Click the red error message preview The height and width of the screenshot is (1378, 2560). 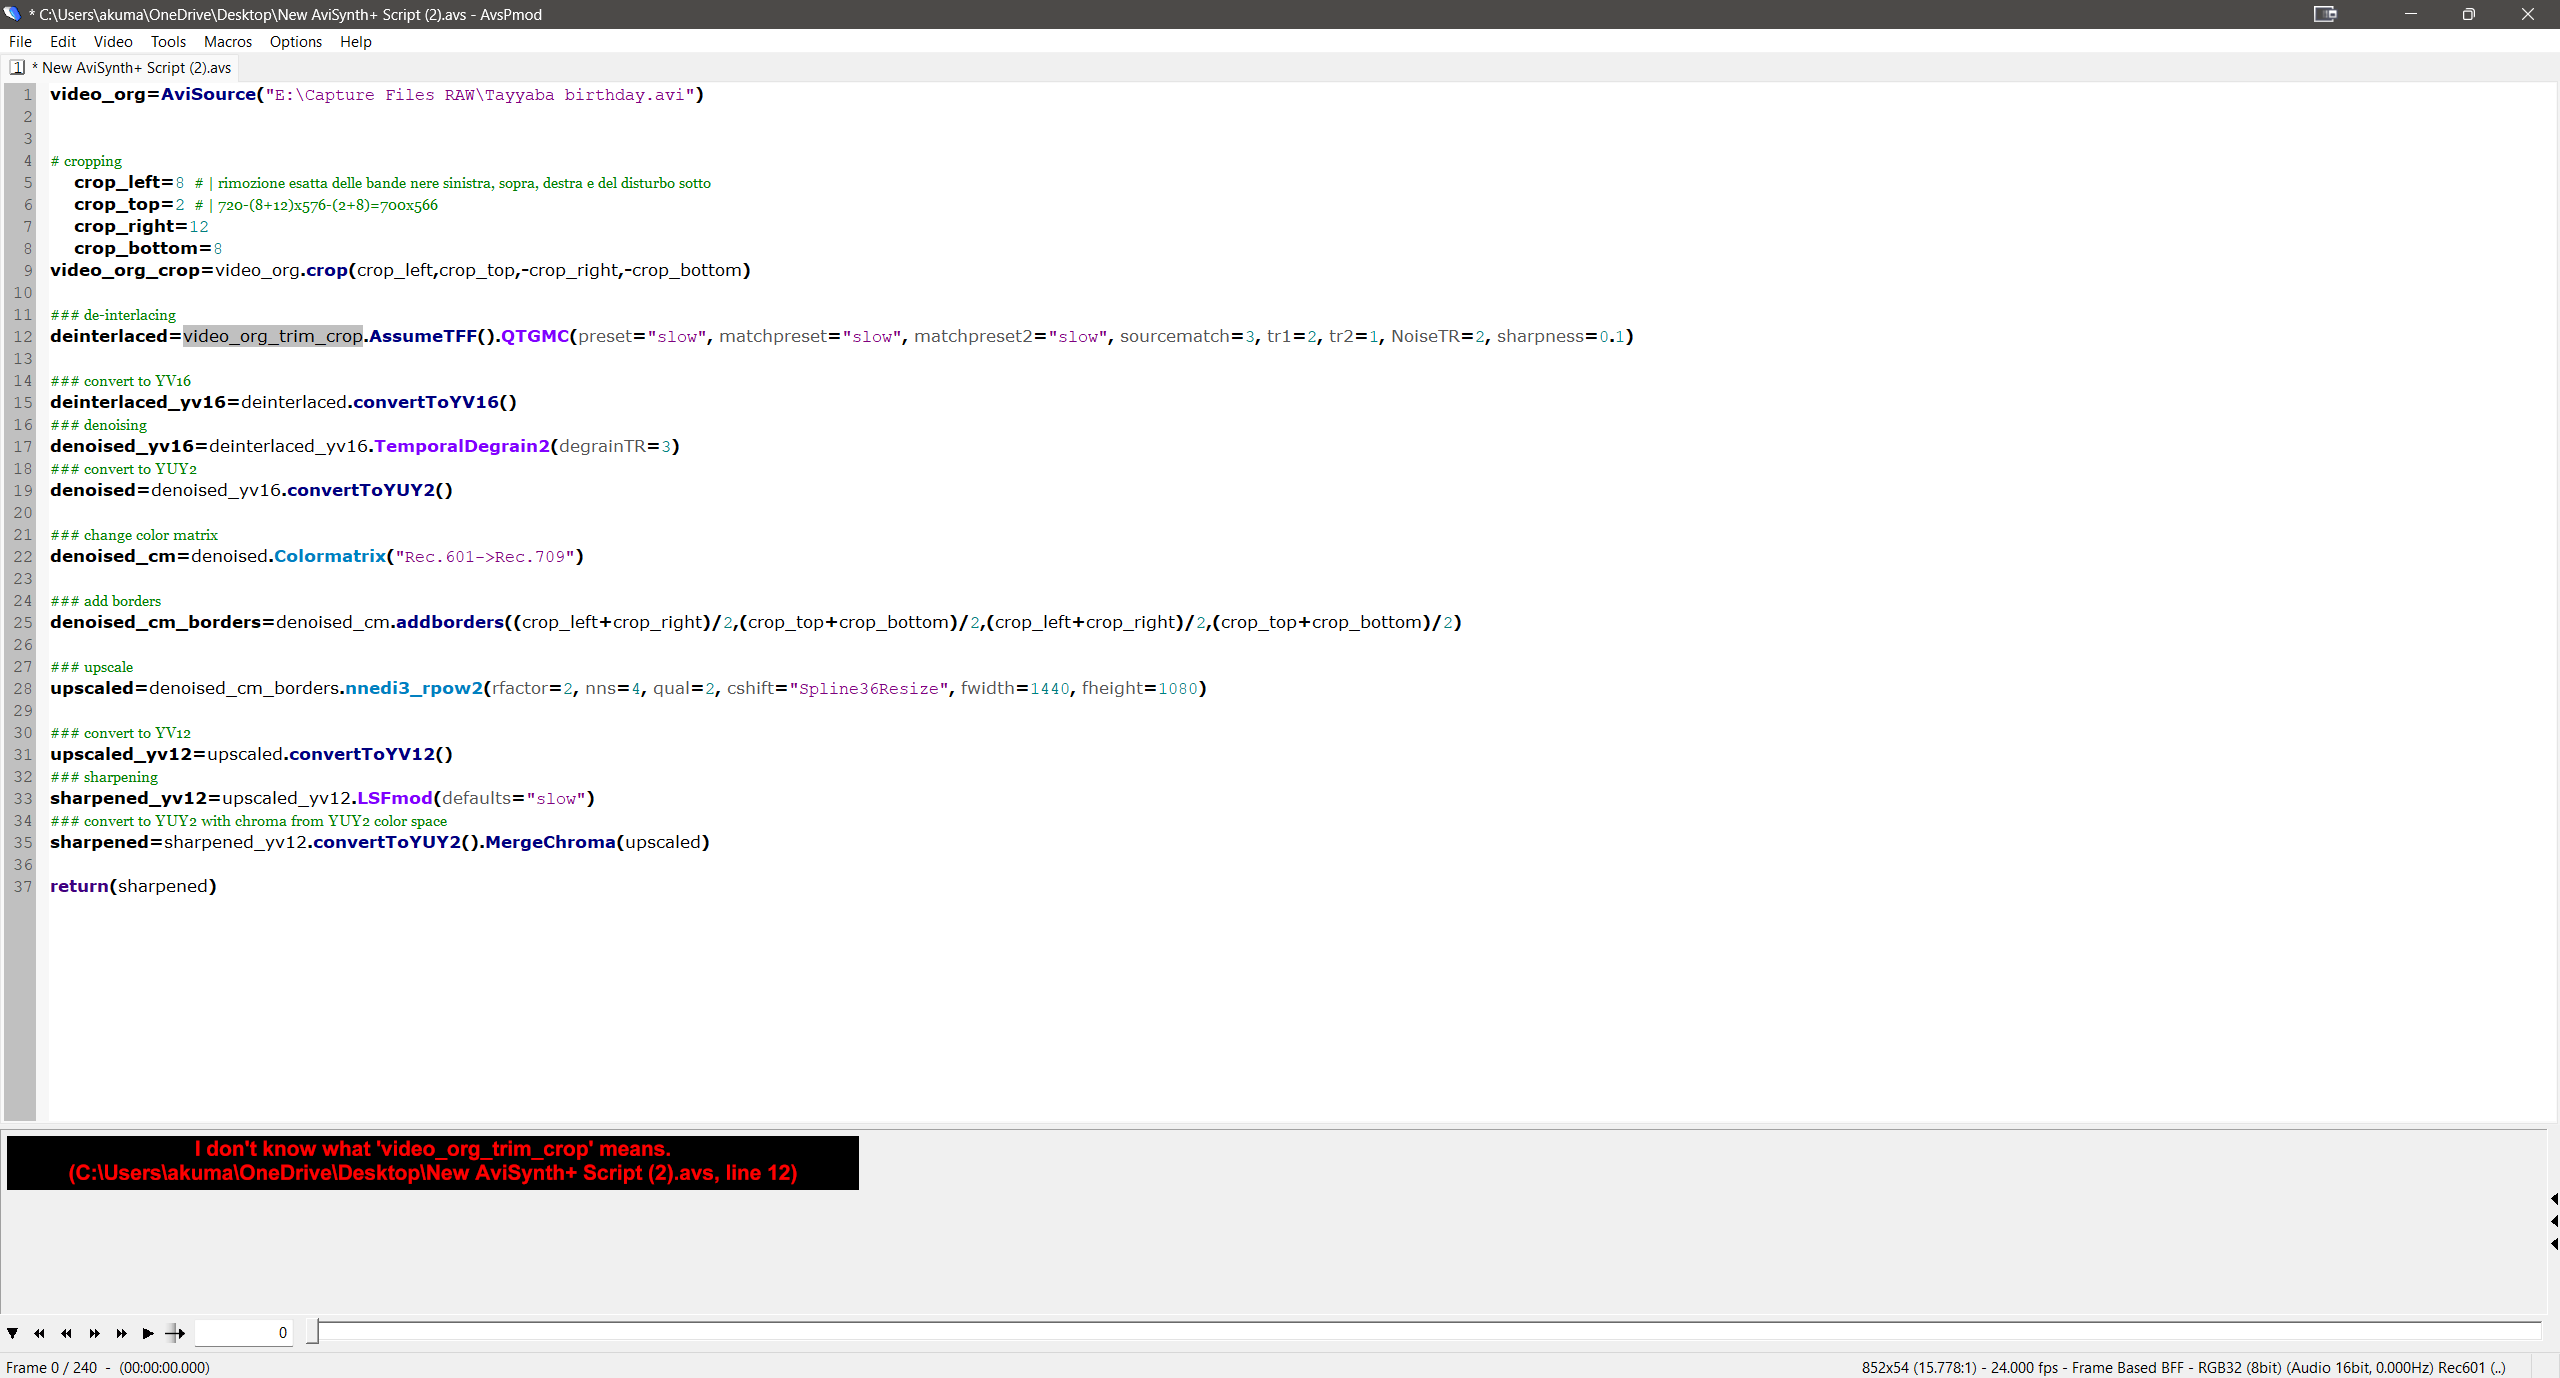(x=432, y=1162)
